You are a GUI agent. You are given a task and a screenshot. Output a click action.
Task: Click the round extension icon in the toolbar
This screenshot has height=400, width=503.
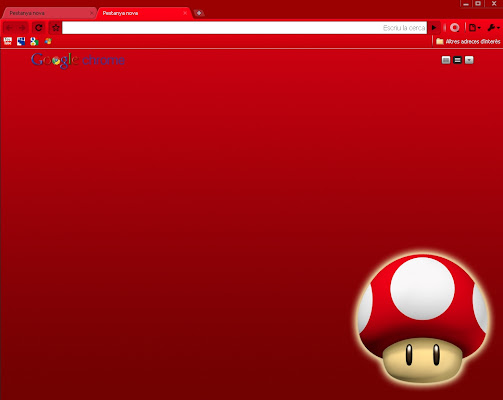click(454, 28)
